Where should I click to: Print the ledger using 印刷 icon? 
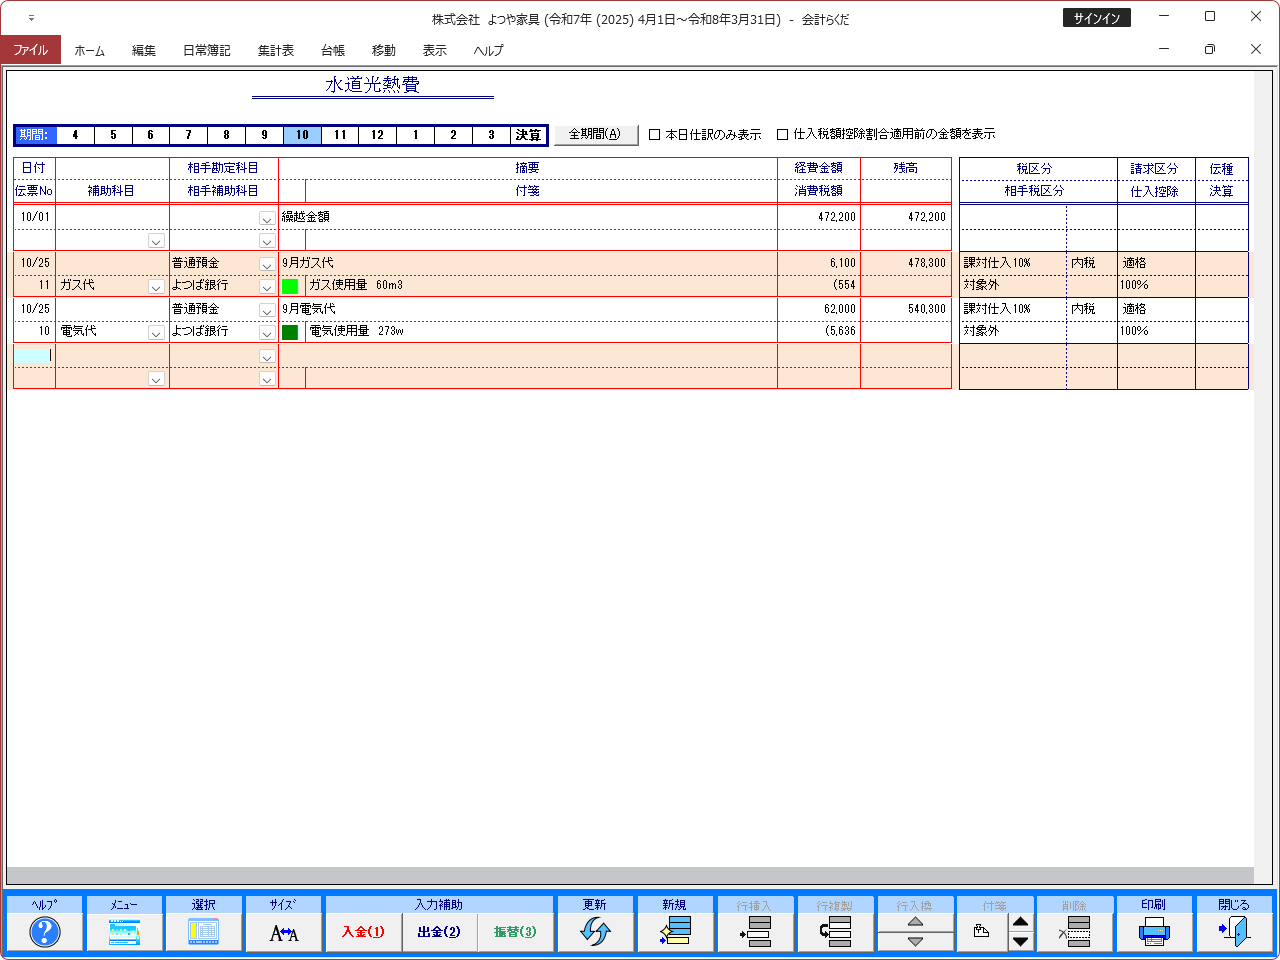1154,932
